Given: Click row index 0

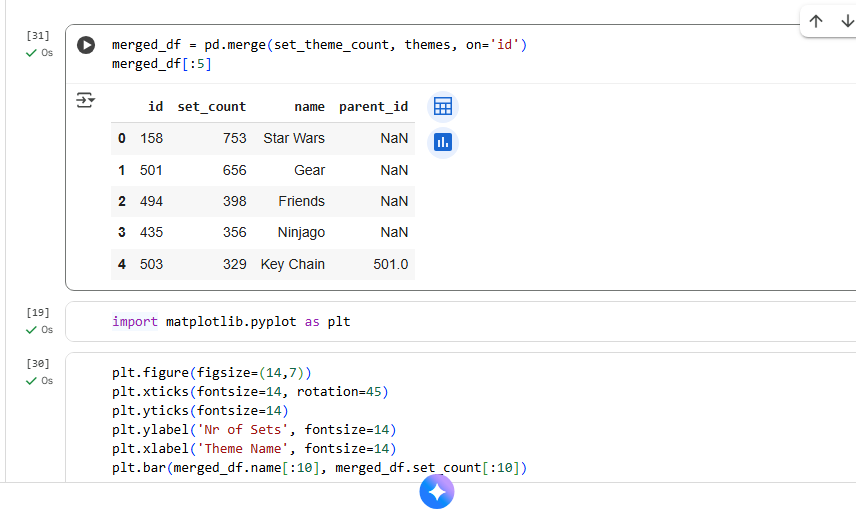Looking at the screenshot, I should (x=122, y=138).
